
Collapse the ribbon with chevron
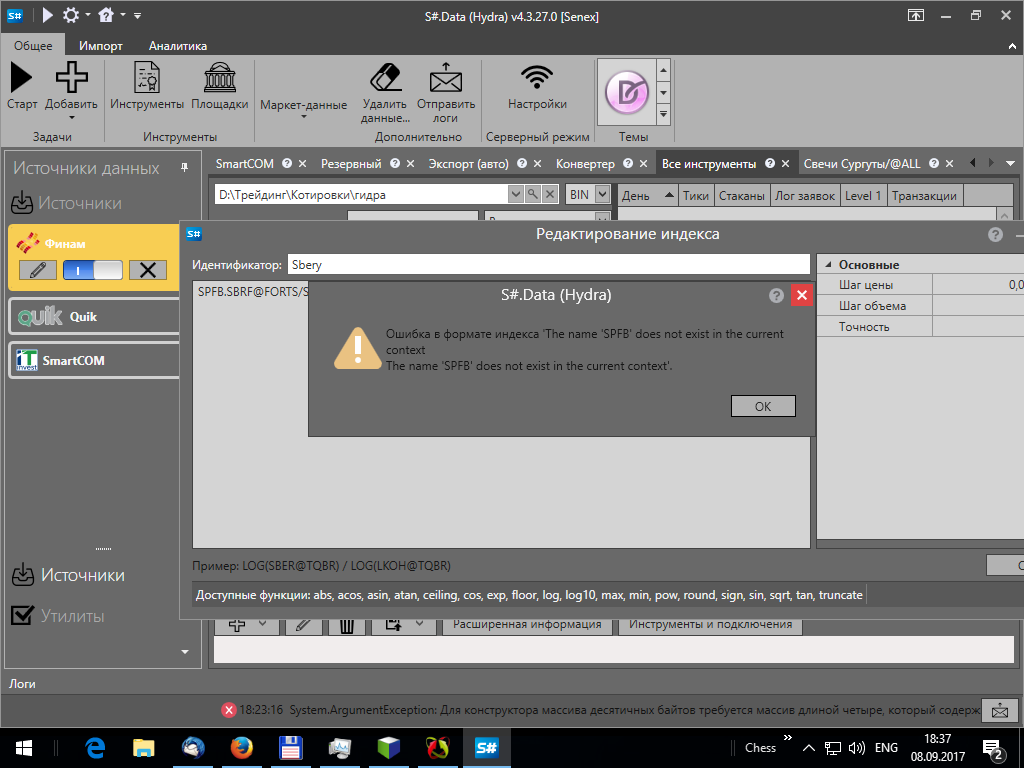[1012, 46]
